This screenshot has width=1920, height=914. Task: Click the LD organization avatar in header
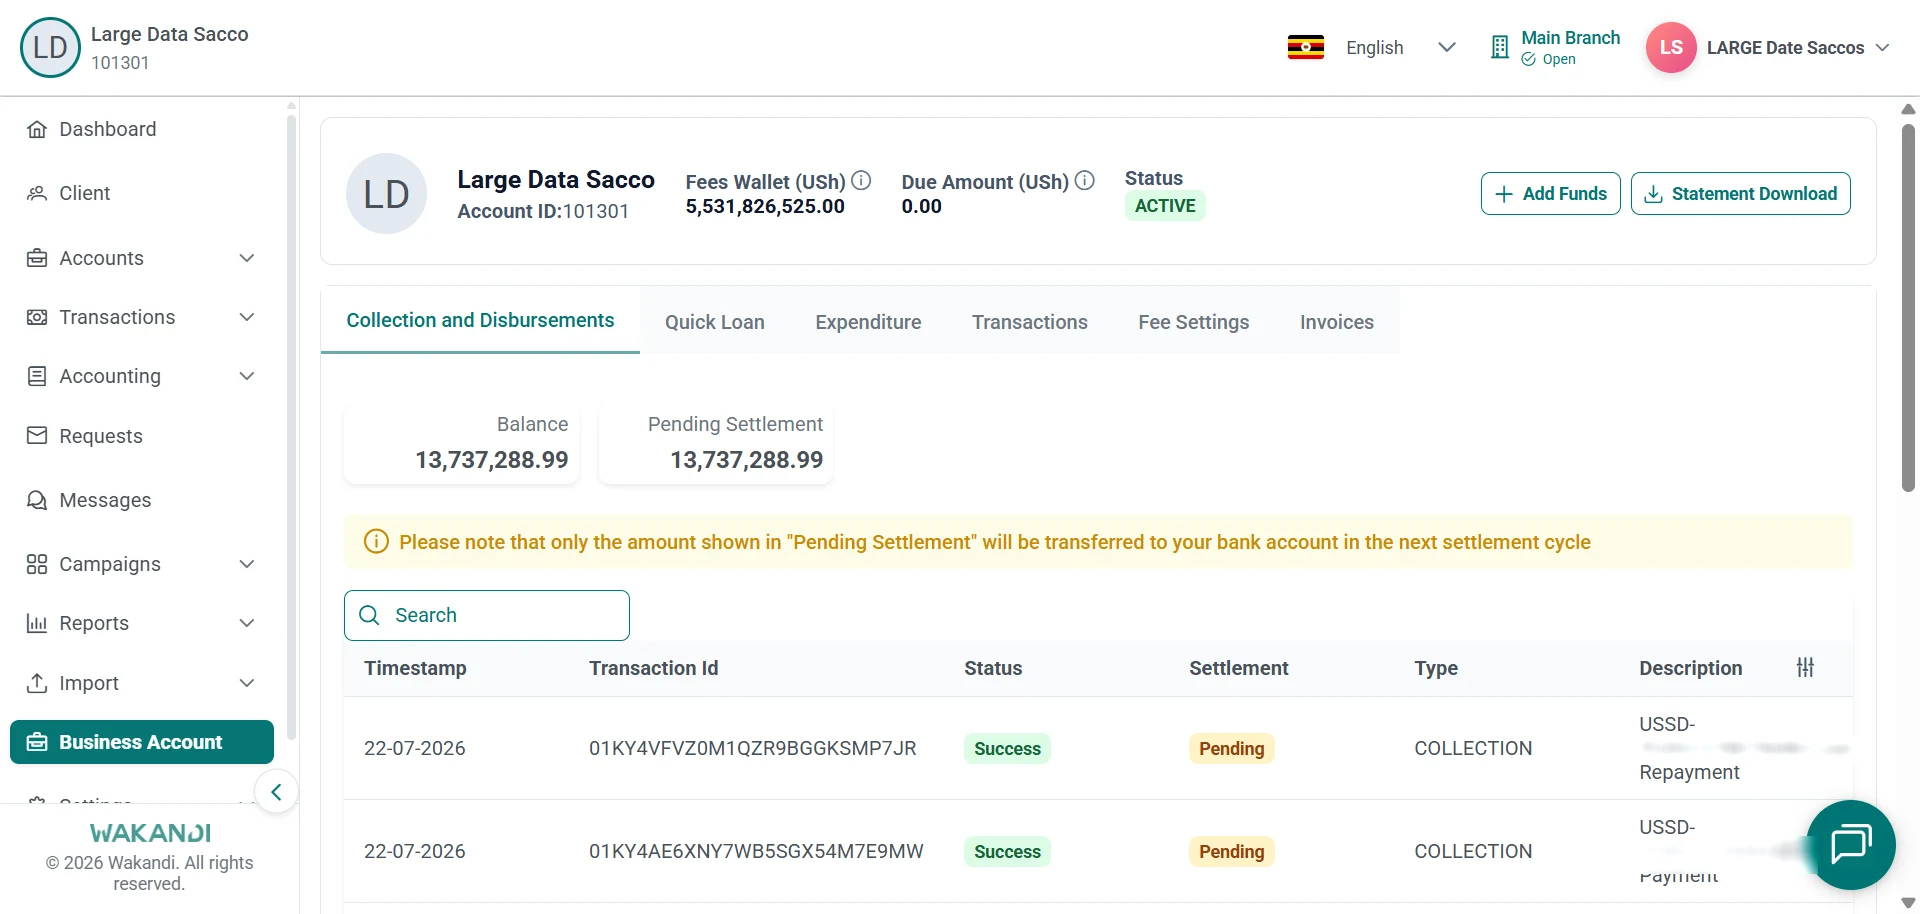tap(50, 47)
